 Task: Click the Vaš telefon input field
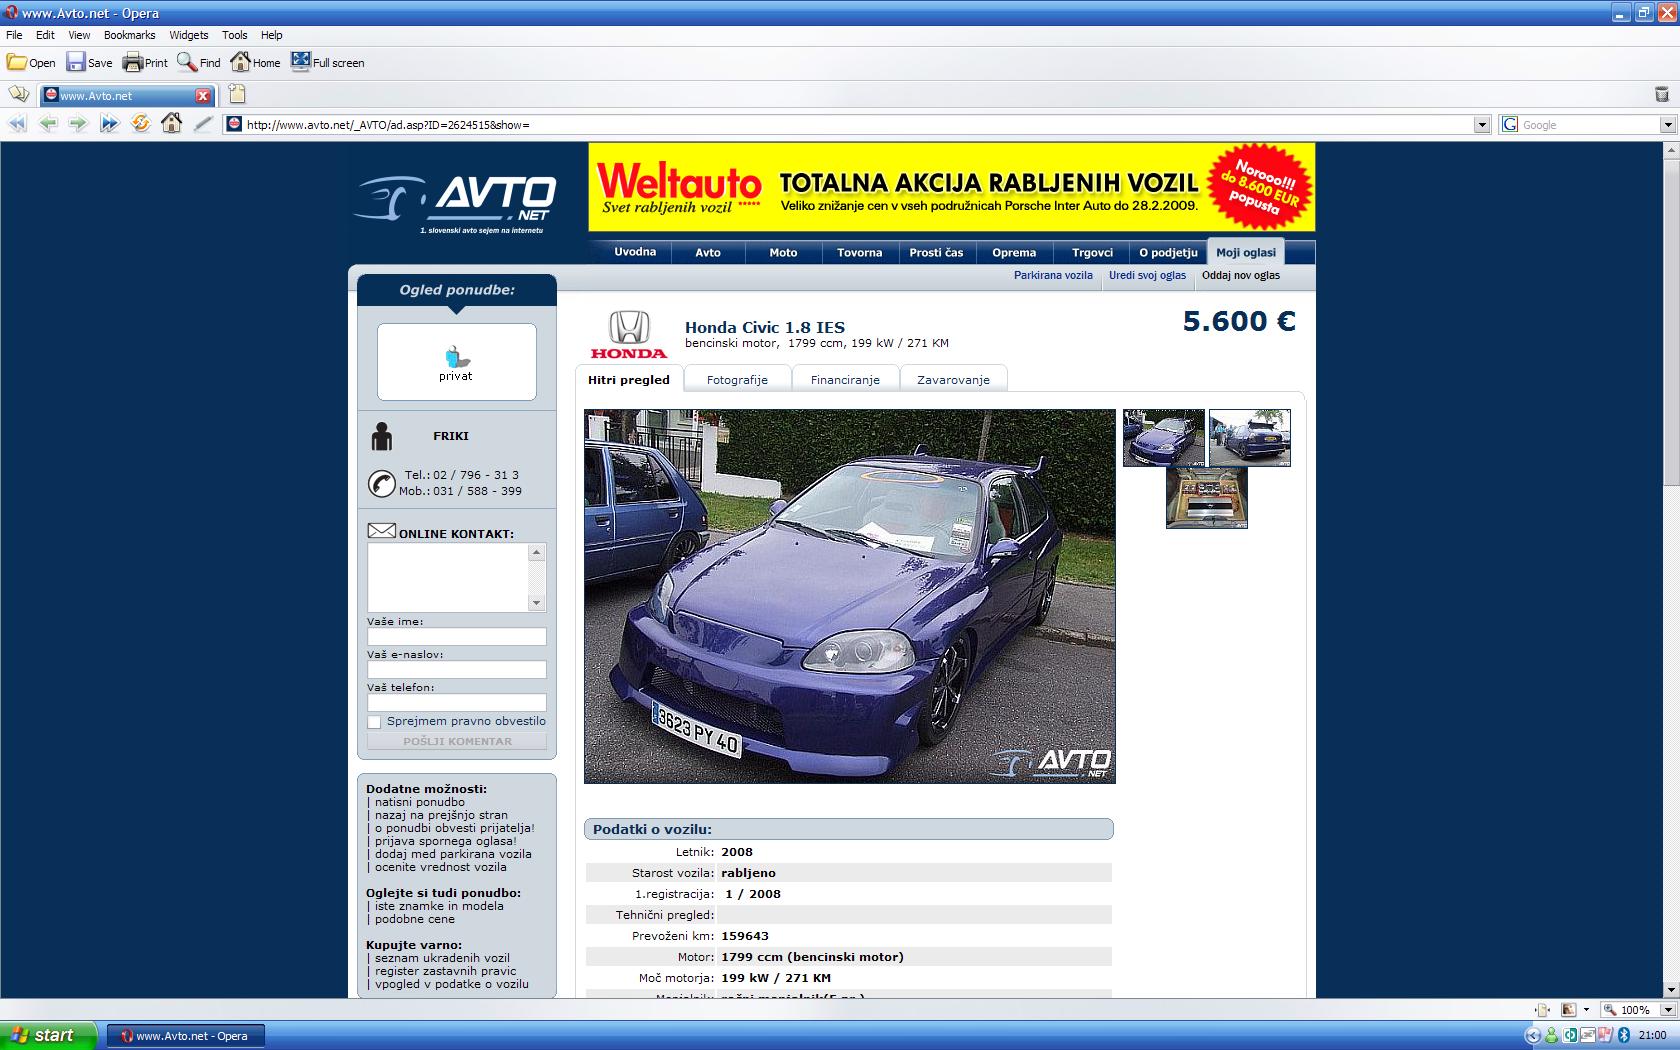tap(457, 703)
